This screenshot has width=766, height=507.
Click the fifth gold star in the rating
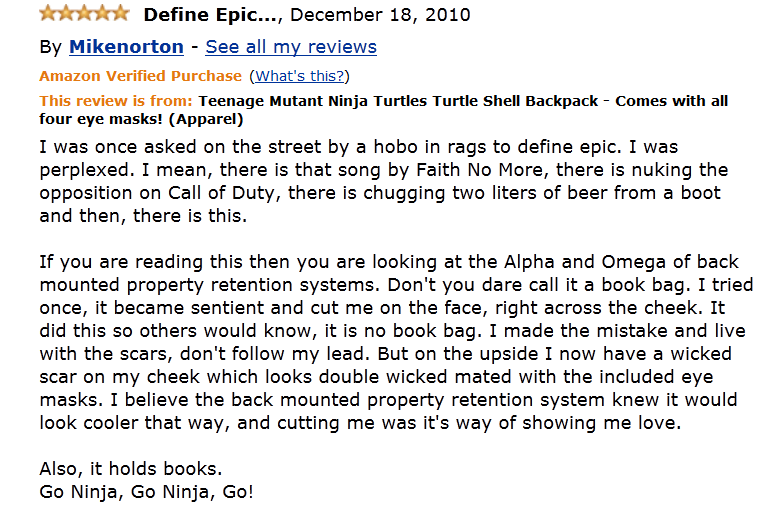coord(120,14)
